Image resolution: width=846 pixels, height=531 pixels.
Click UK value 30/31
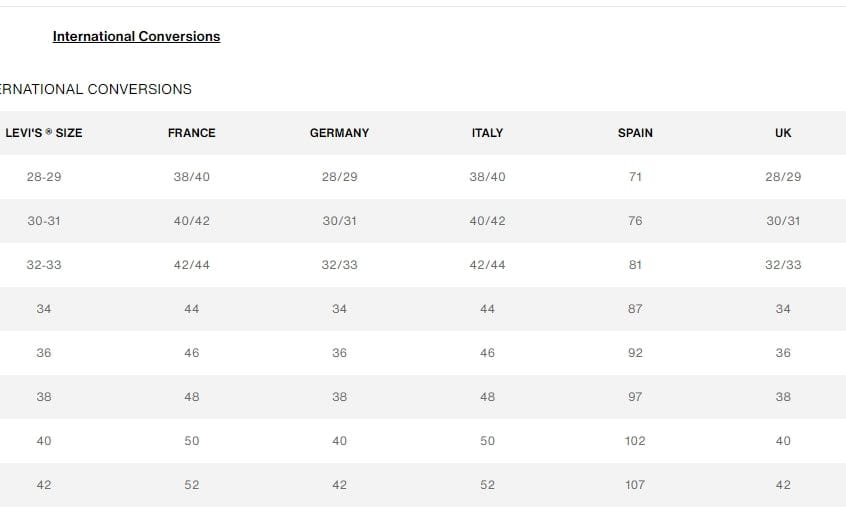783,221
